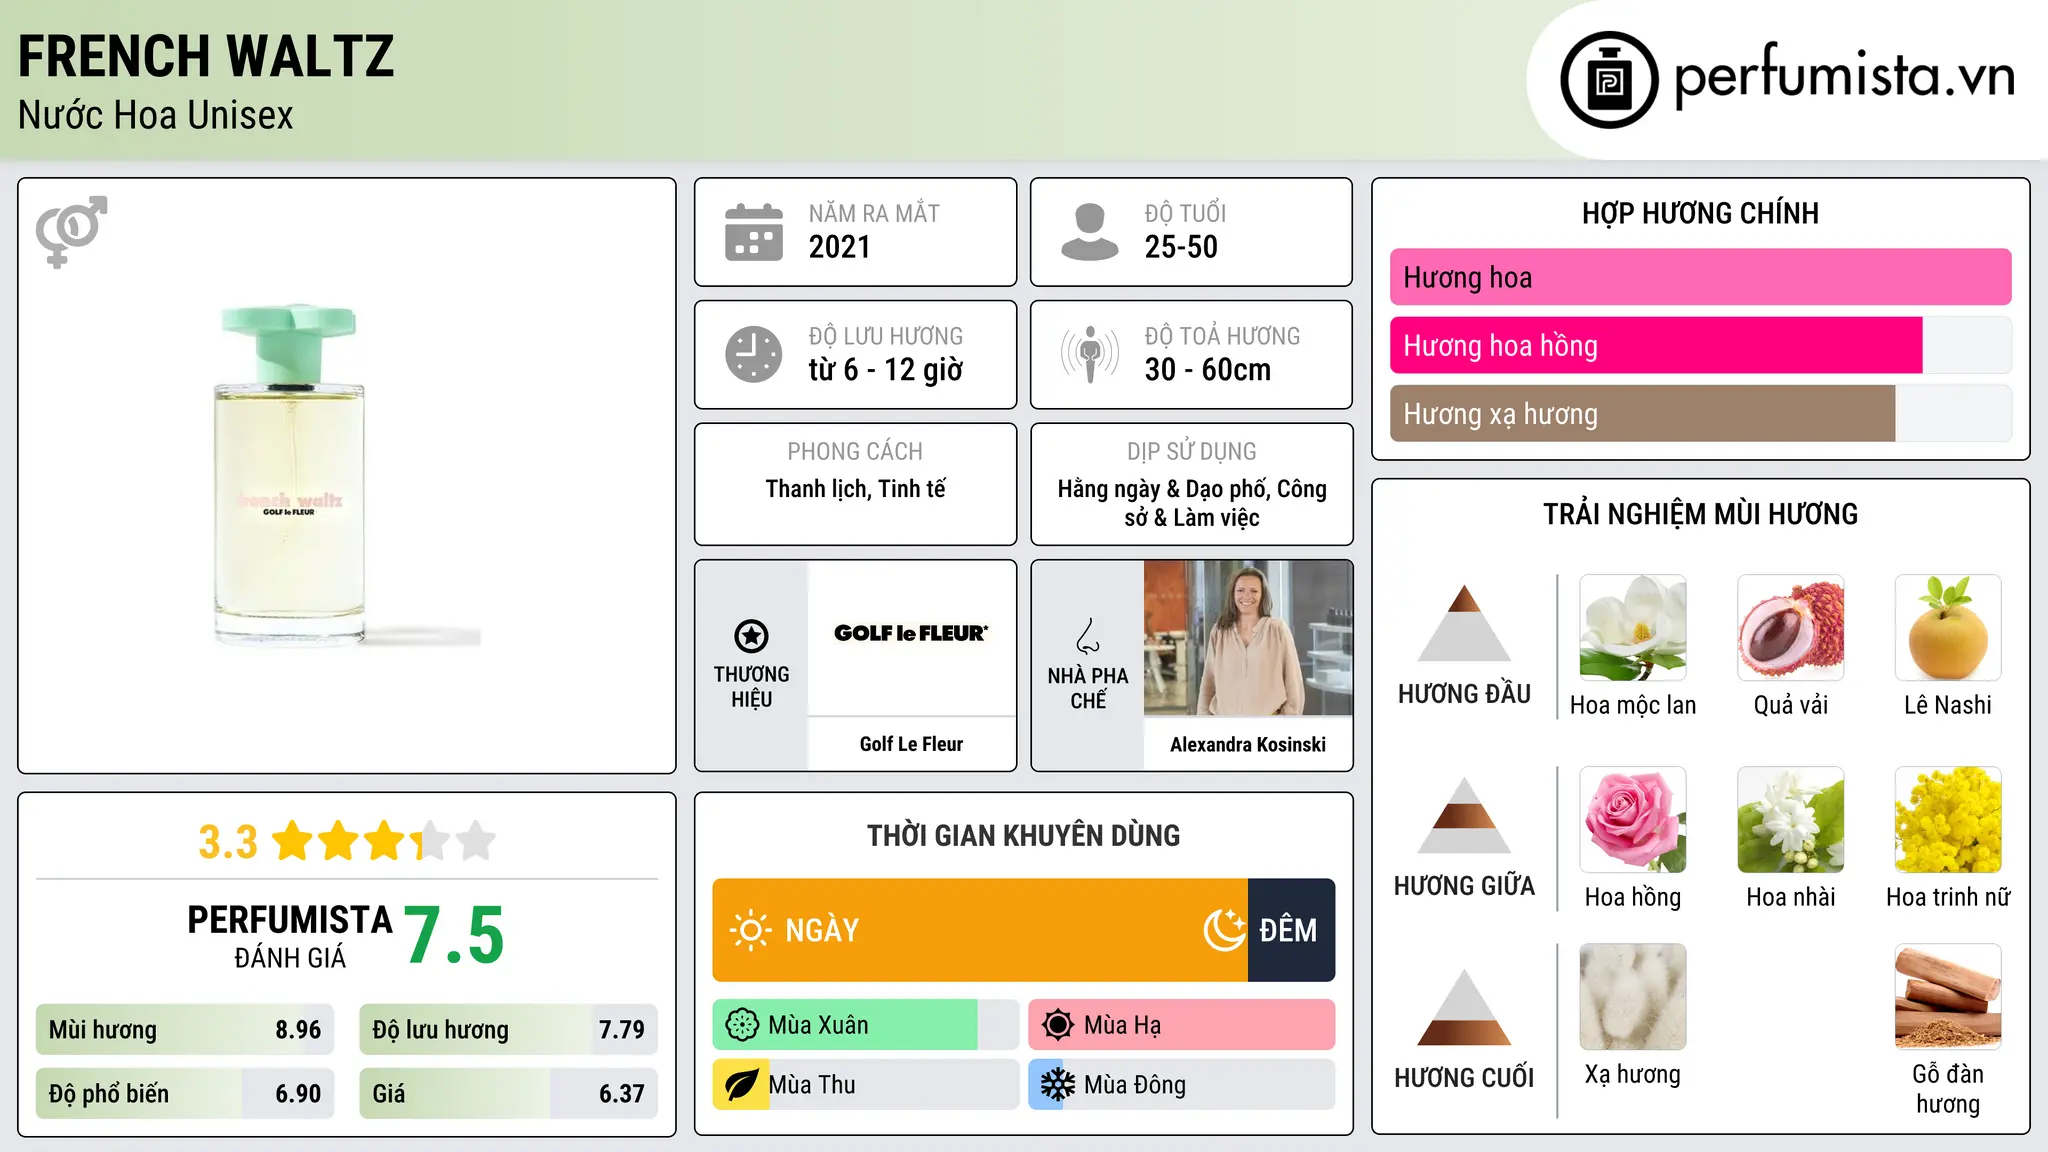
Task: Click the dark Đêm nighttime segment
Action: coord(1291,930)
